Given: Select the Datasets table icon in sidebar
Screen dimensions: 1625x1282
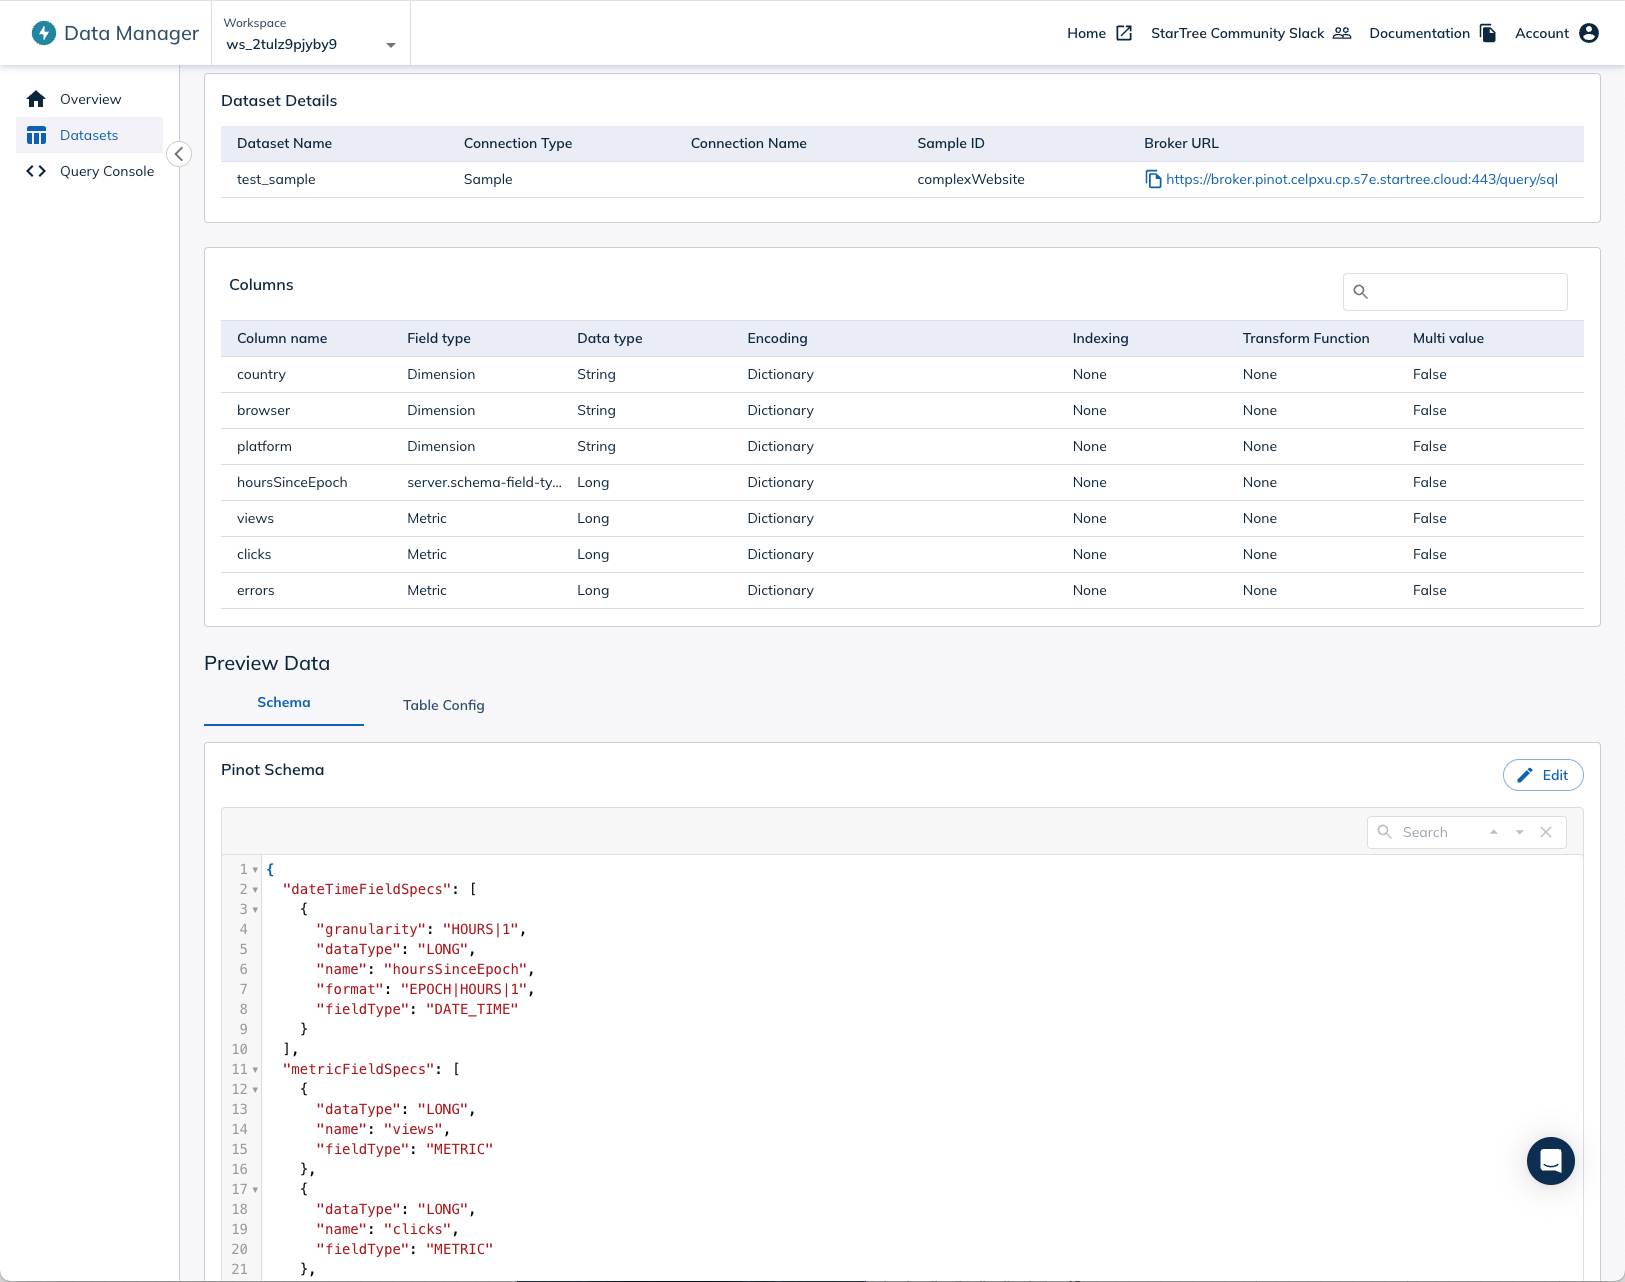Looking at the screenshot, I should click(37, 134).
